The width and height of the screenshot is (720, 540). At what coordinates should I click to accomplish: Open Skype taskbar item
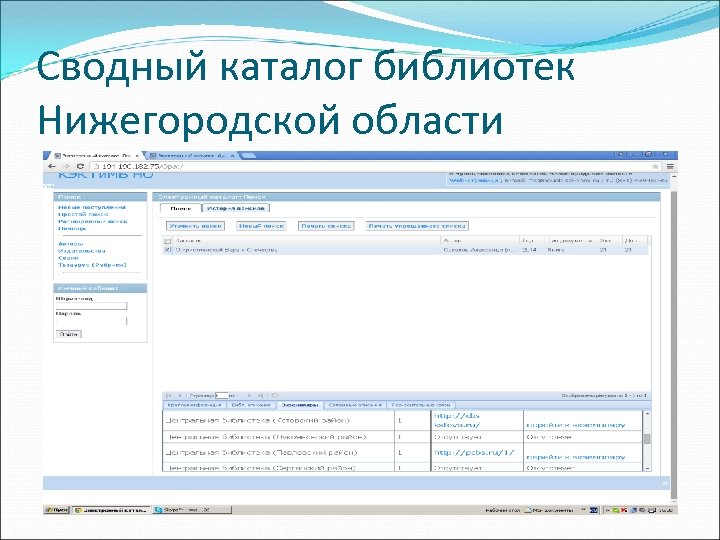192,510
